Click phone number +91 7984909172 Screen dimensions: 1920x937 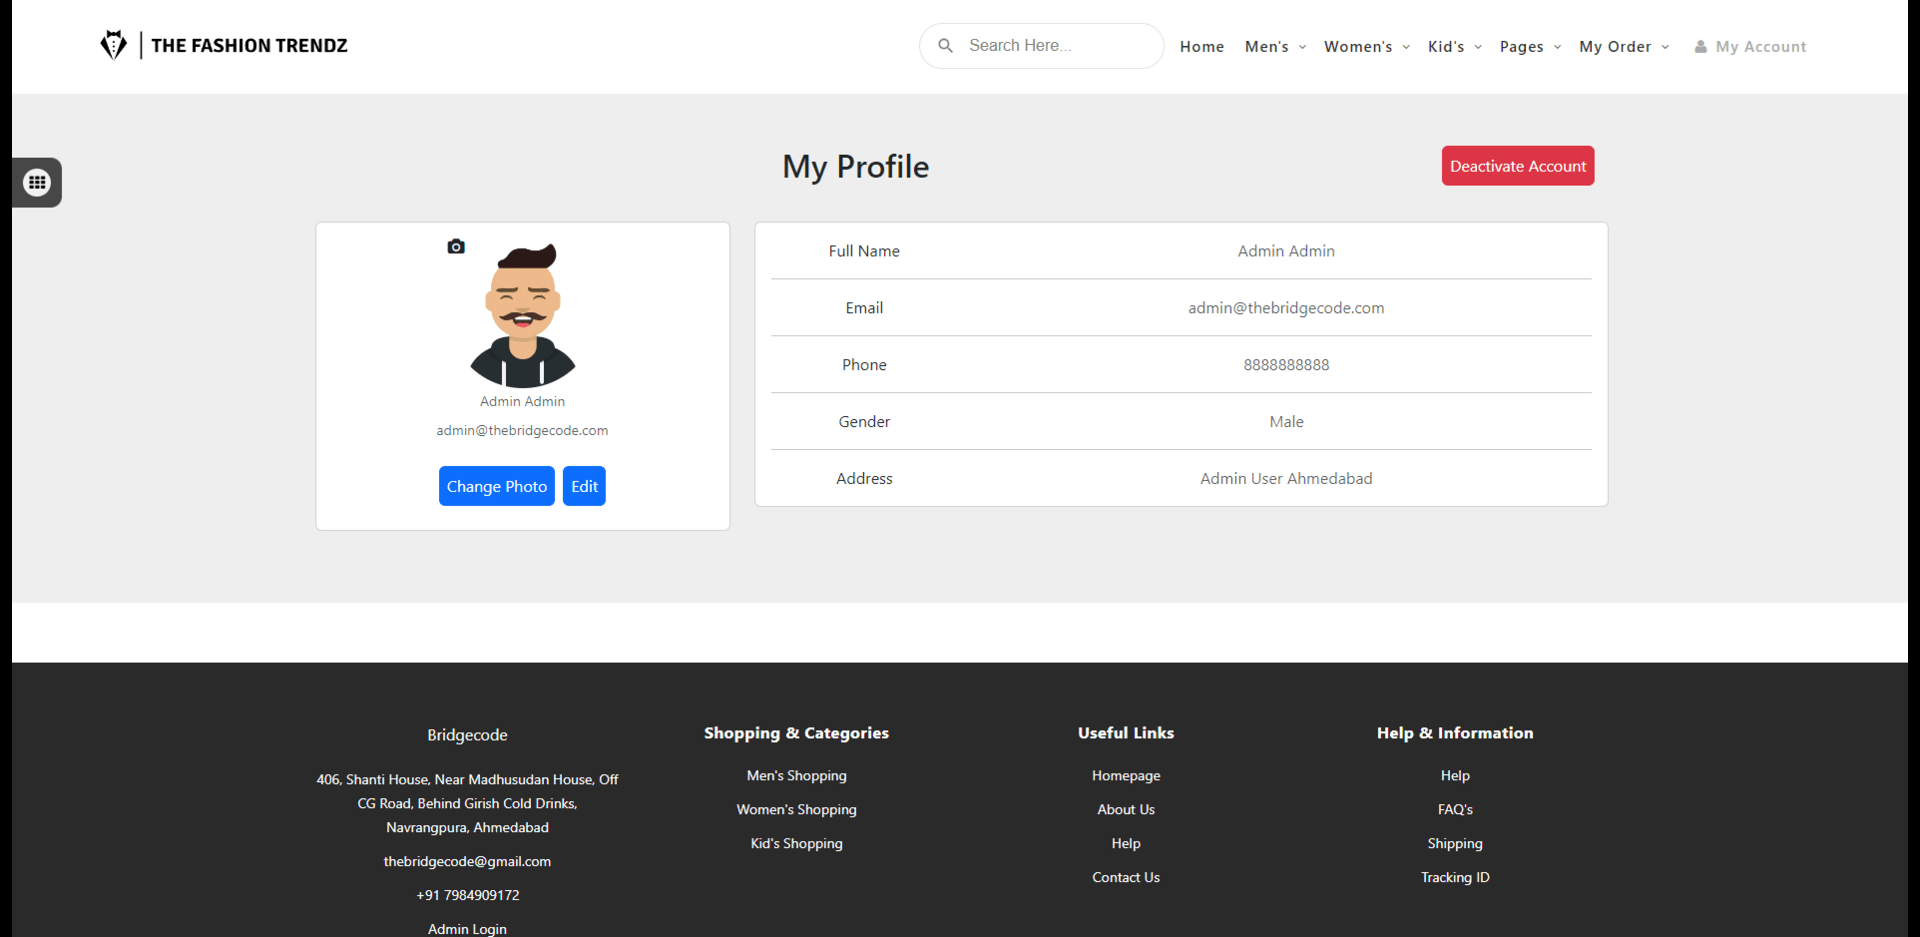click(467, 896)
